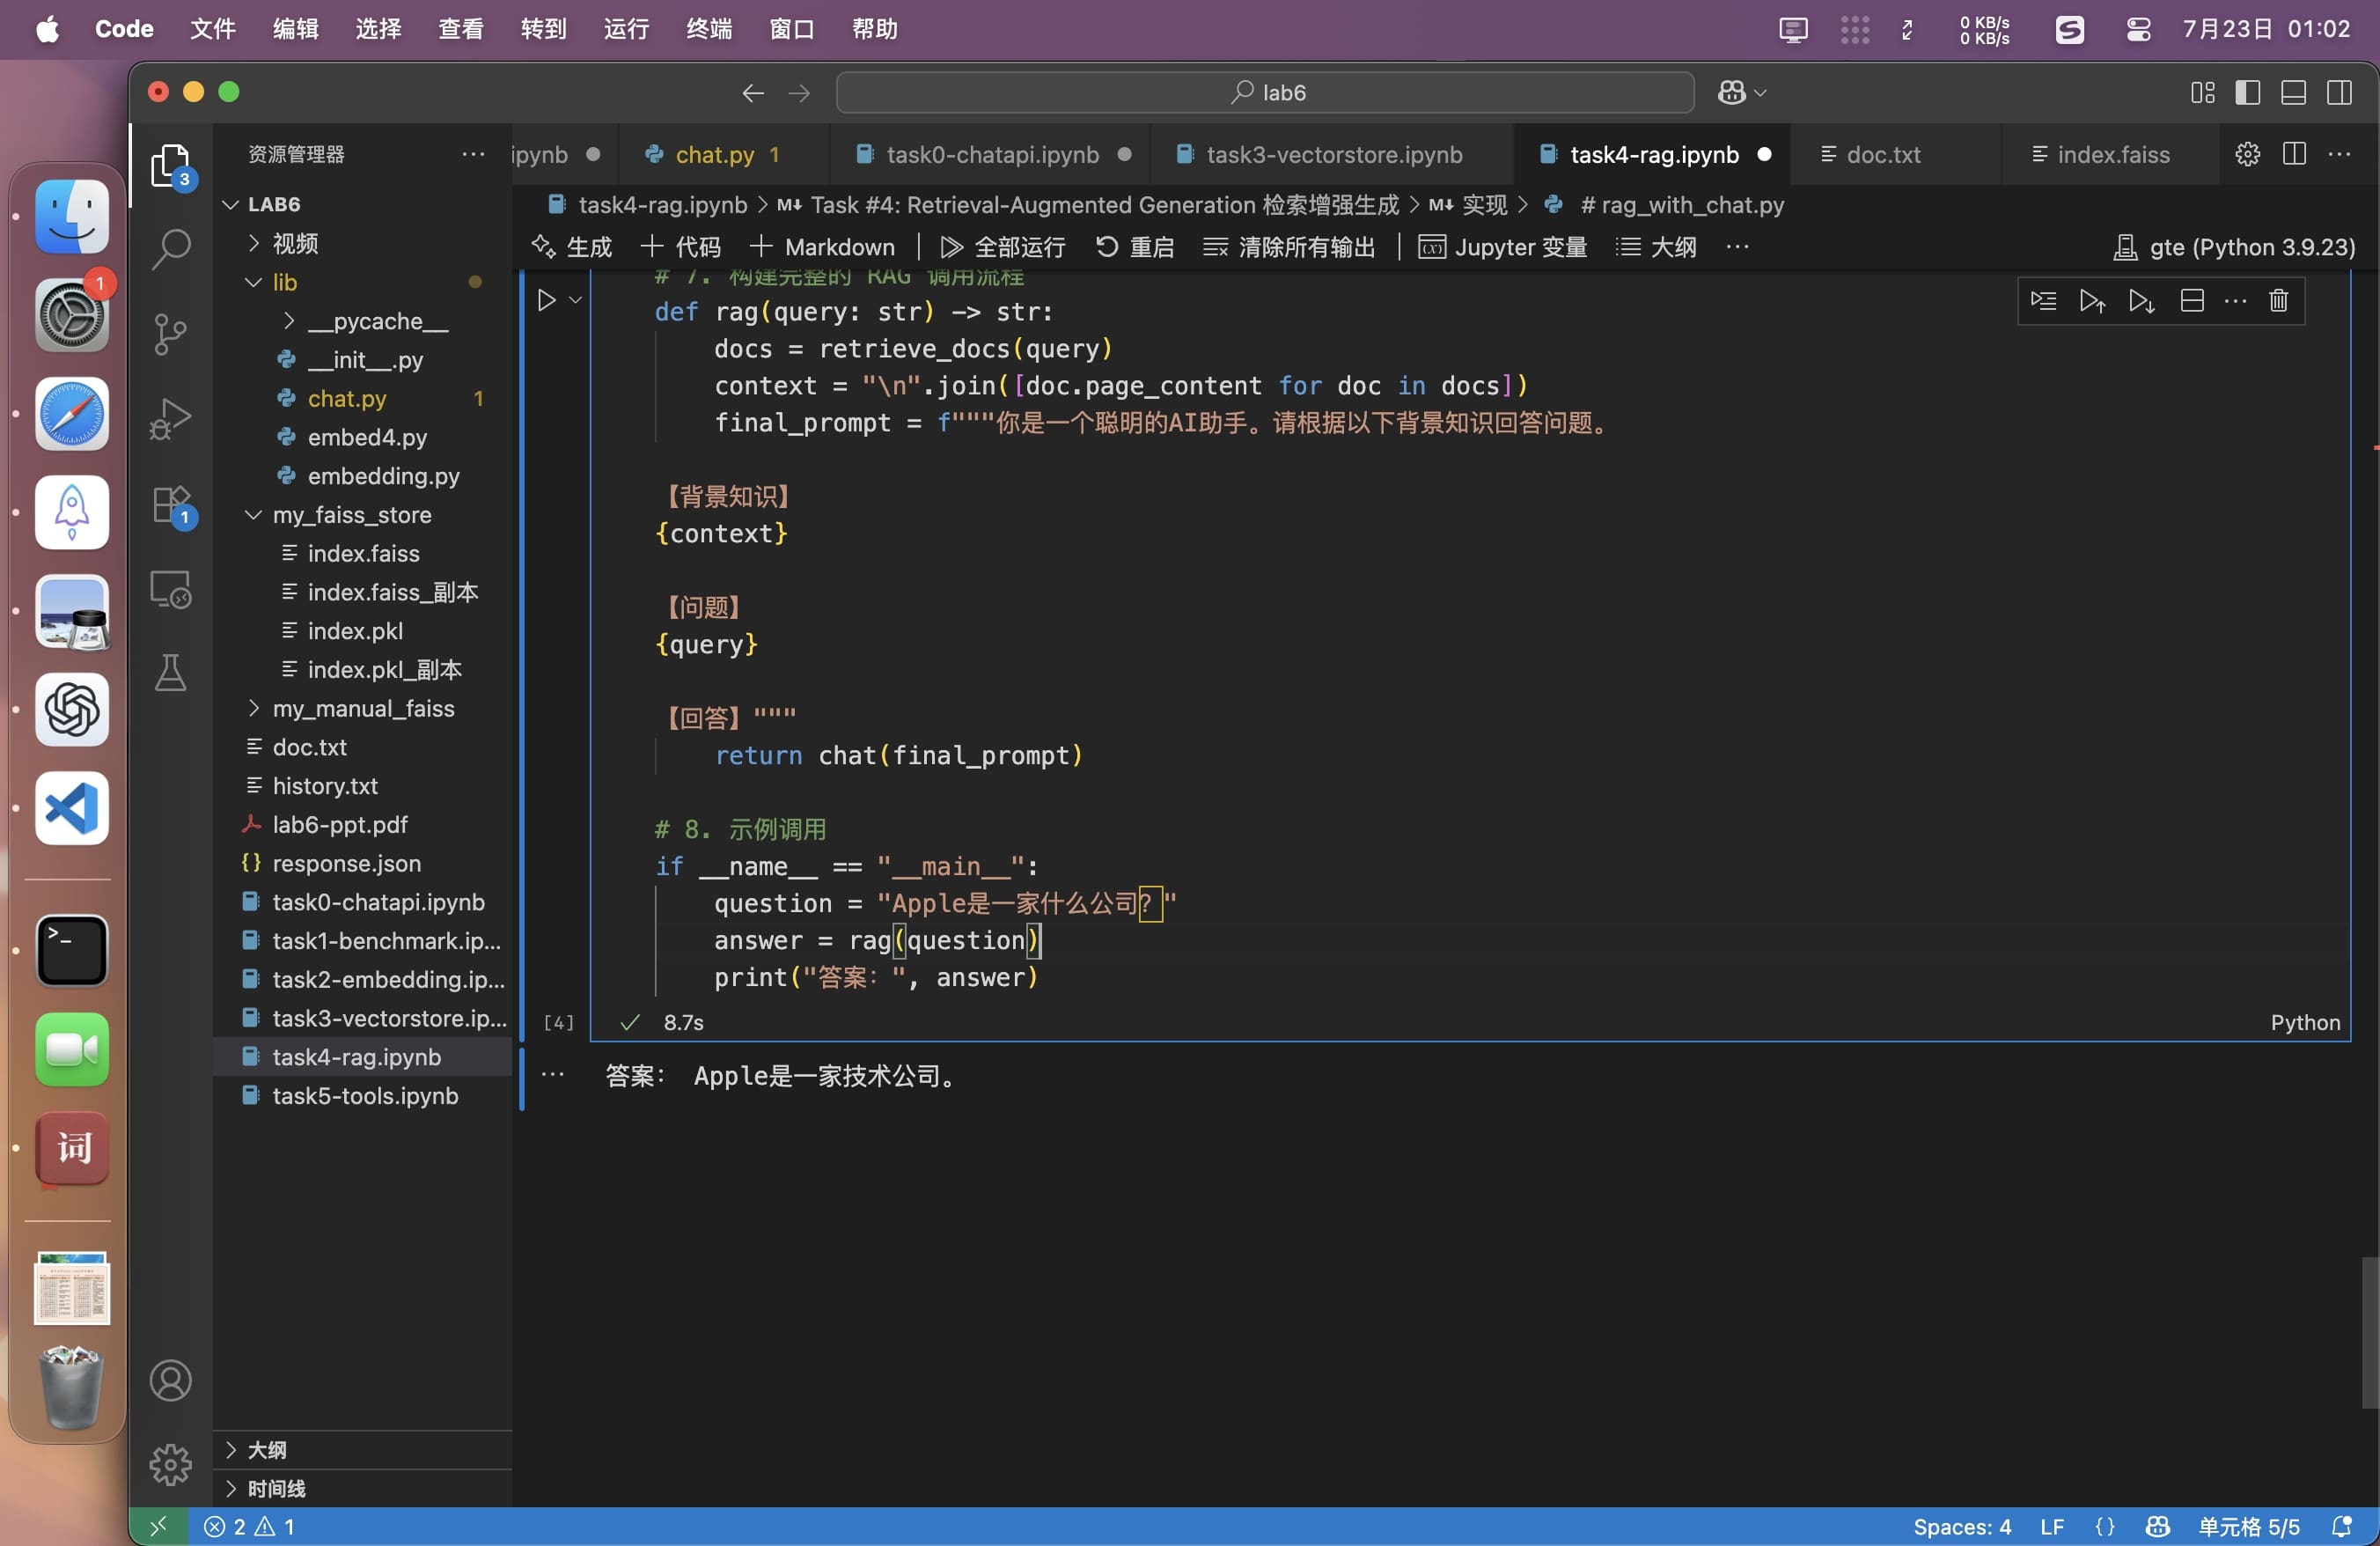Click the delete cell trash icon

pyautogui.click(x=2278, y=301)
